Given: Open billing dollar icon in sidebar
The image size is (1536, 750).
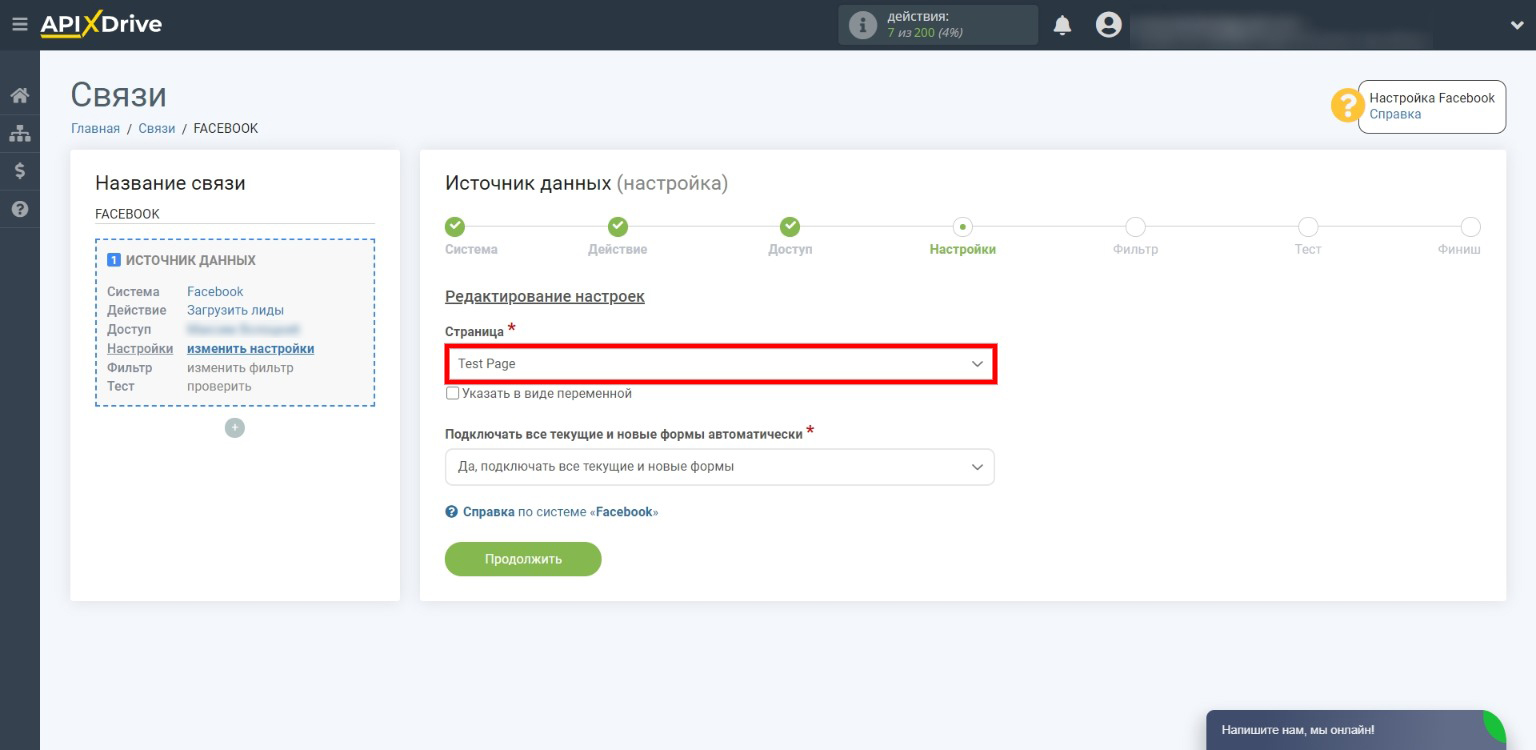Looking at the screenshot, I should (19, 171).
